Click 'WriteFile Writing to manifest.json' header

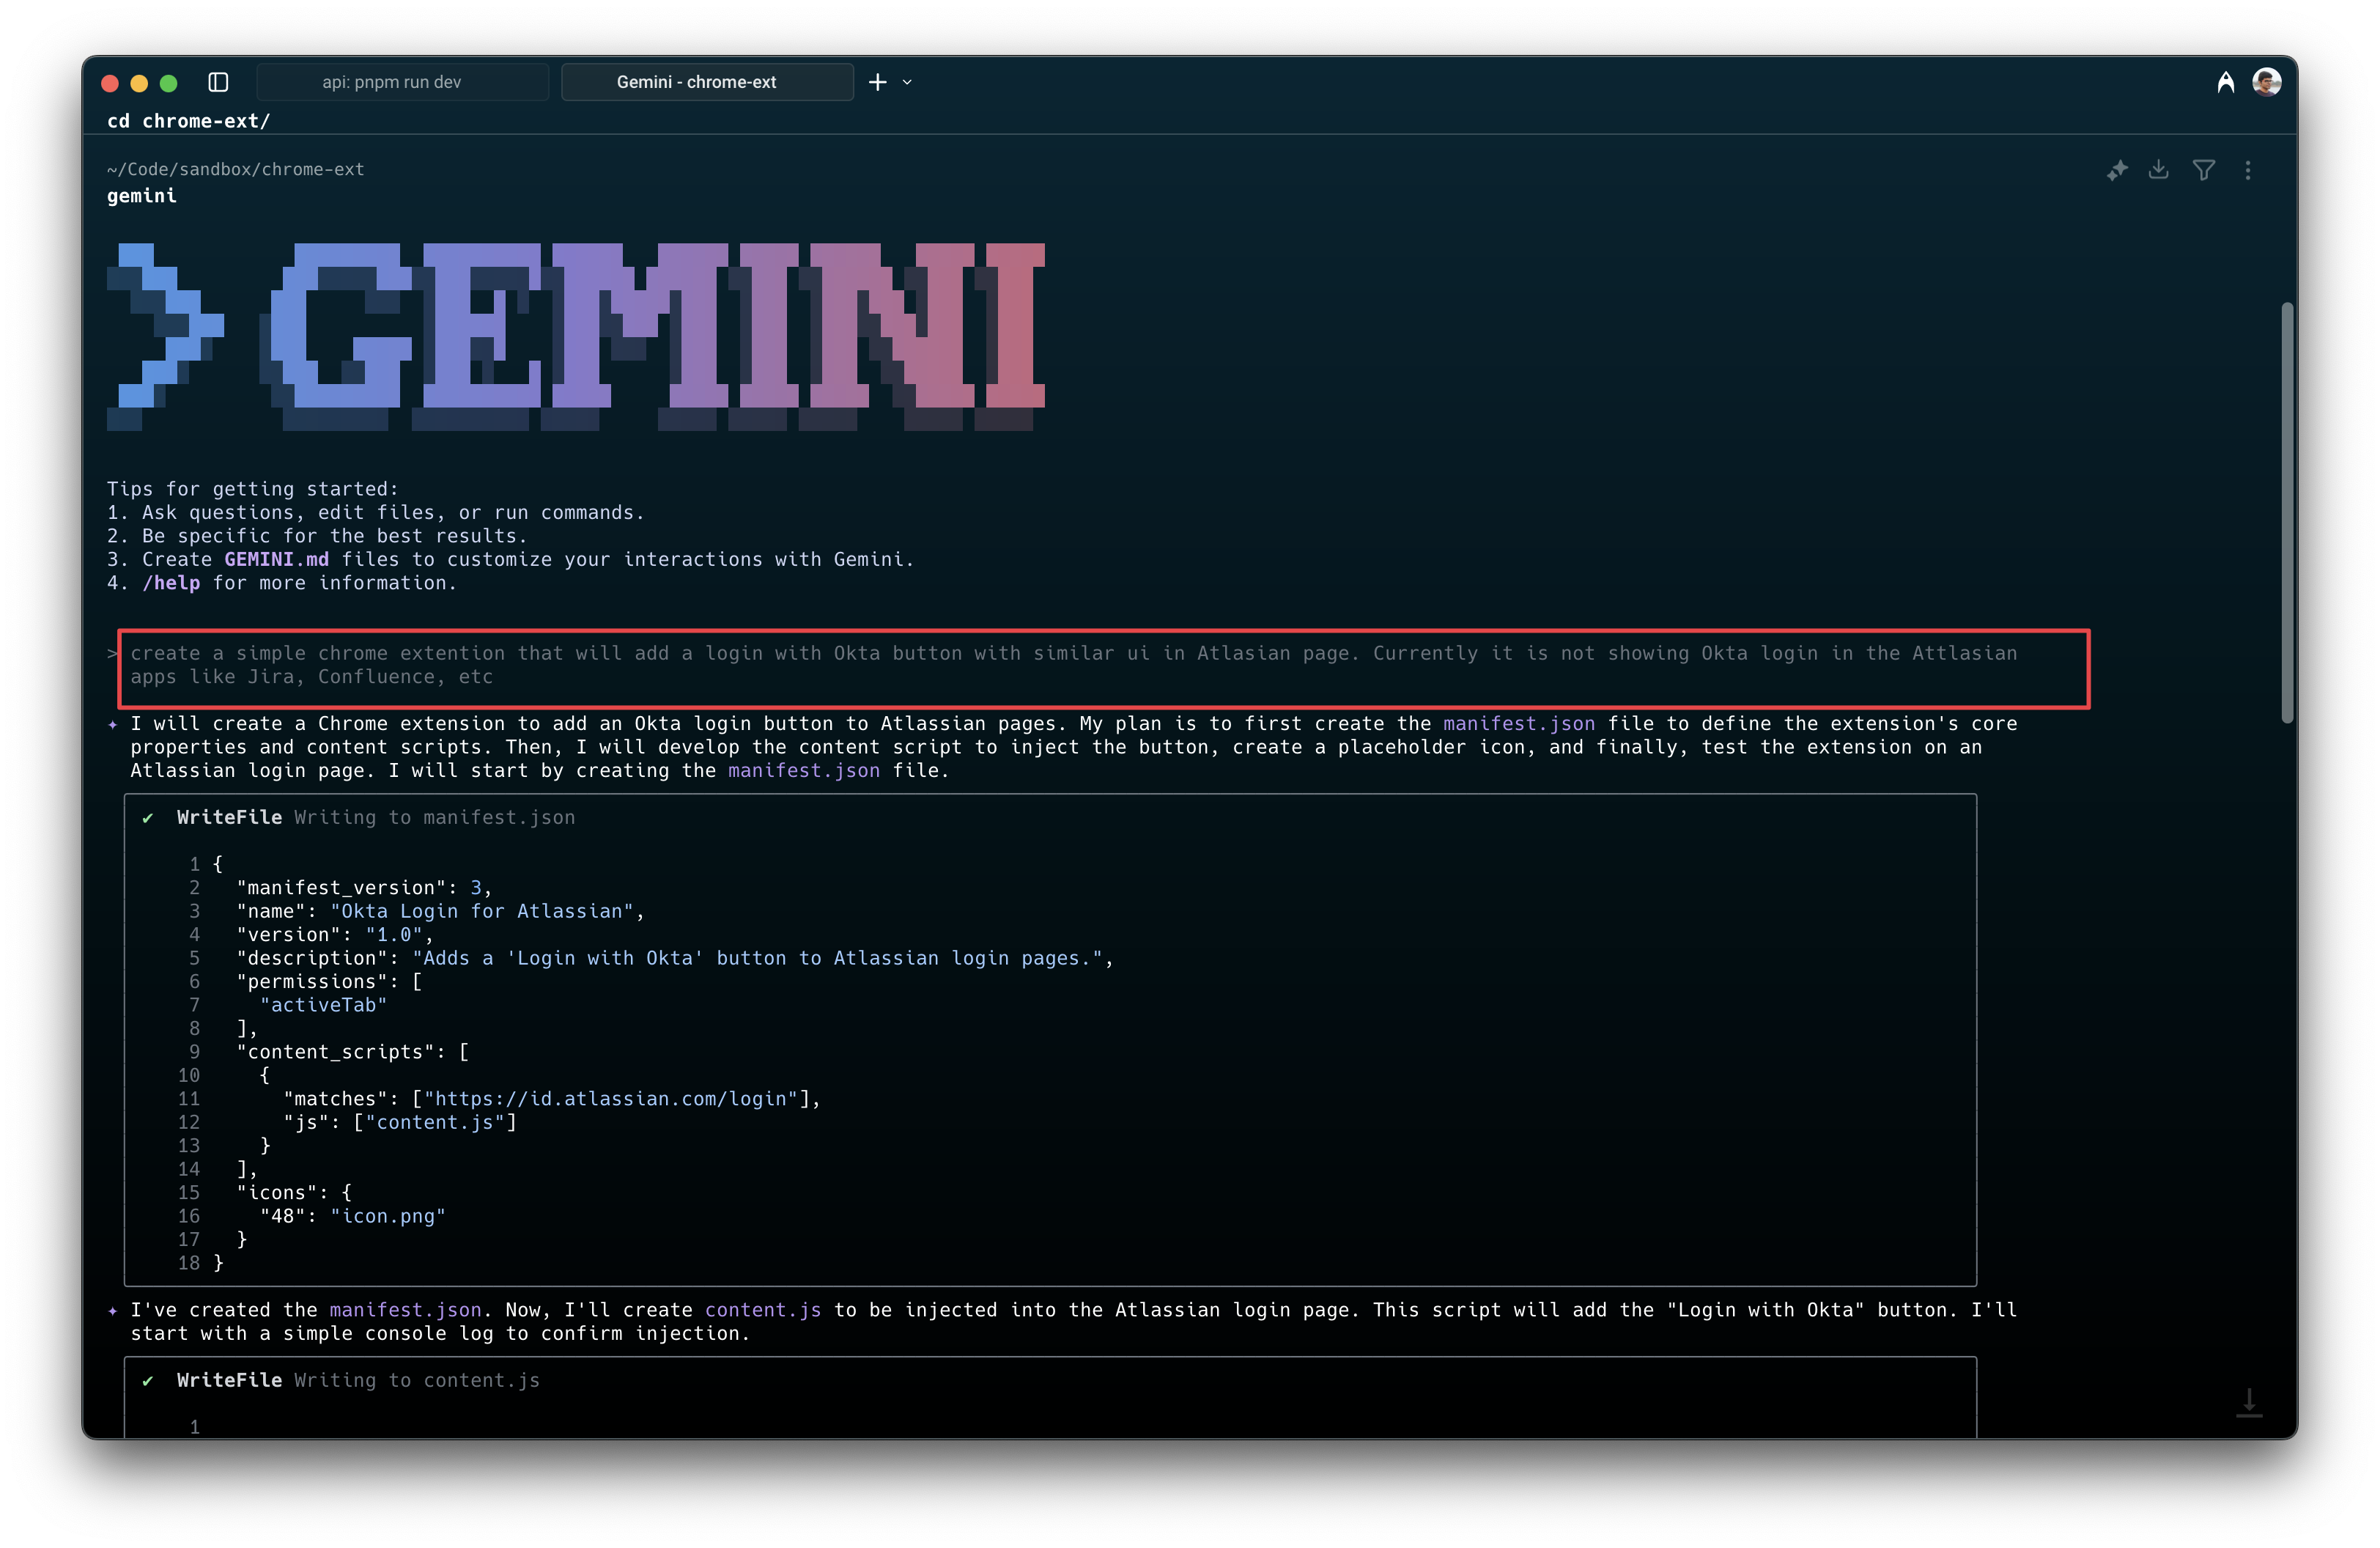click(375, 817)
